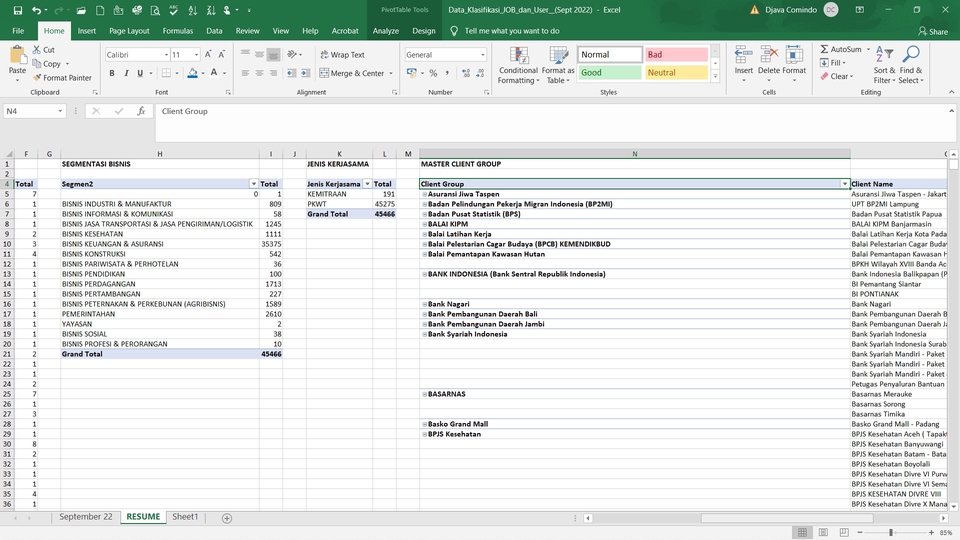Open the Client Group filter dropdown

(x=845, y=184)
